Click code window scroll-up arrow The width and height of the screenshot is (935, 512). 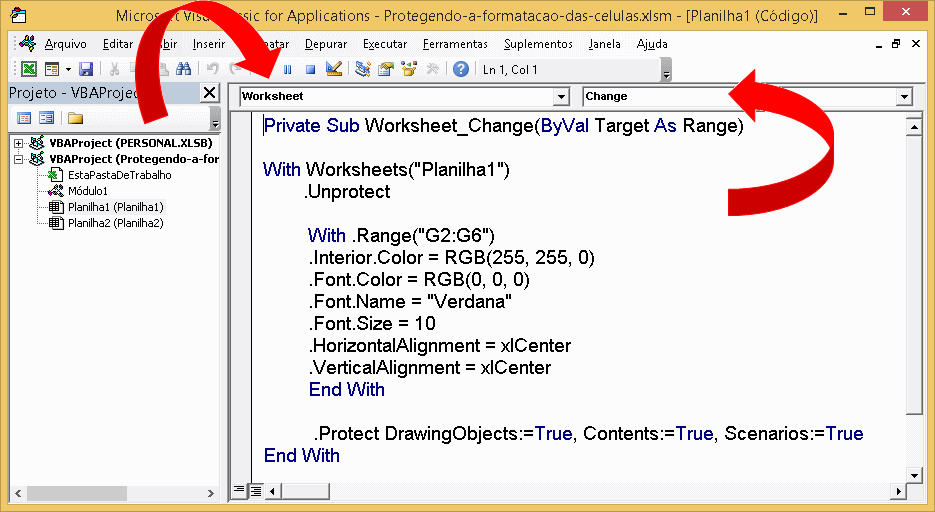[x=914, y=126]
